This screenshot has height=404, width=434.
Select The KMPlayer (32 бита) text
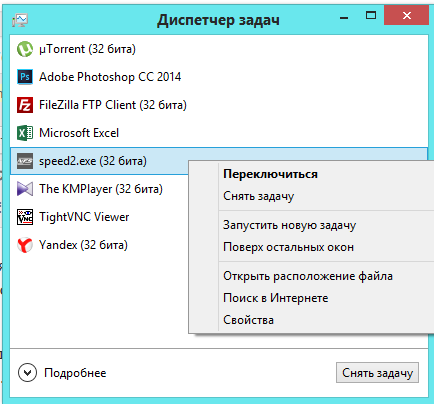tap(101, 189)
